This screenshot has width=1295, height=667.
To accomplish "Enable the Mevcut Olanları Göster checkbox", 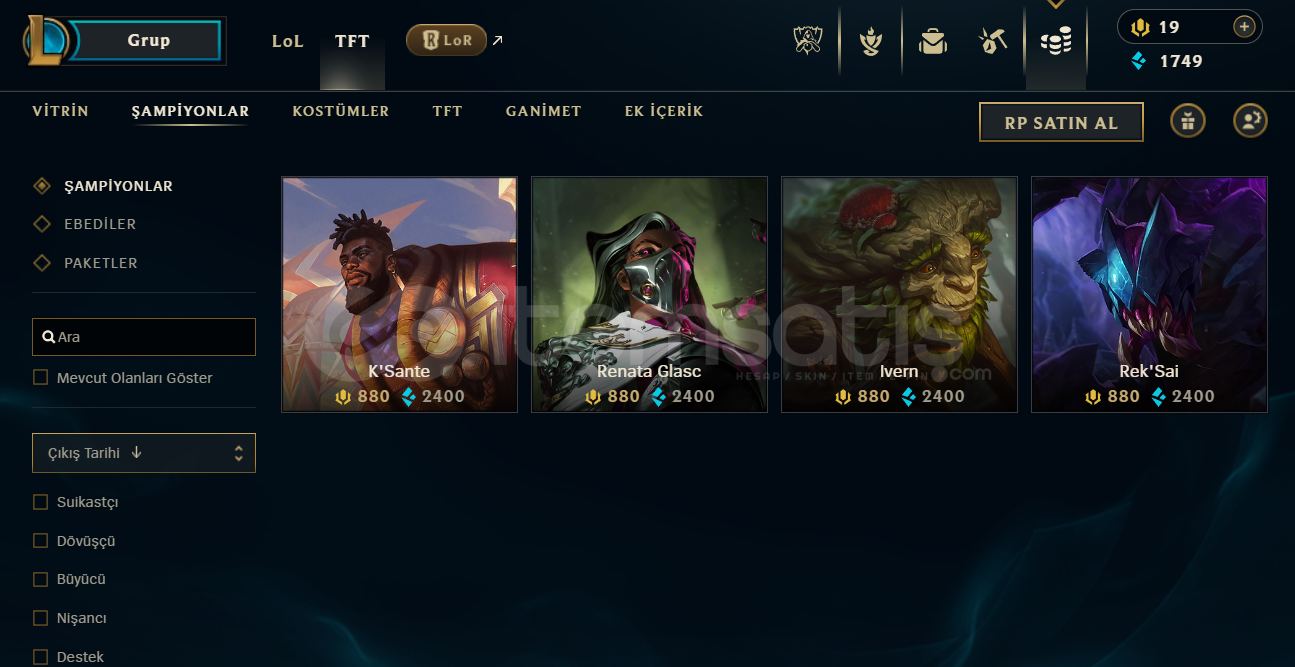I will click(x=41, y=378).
